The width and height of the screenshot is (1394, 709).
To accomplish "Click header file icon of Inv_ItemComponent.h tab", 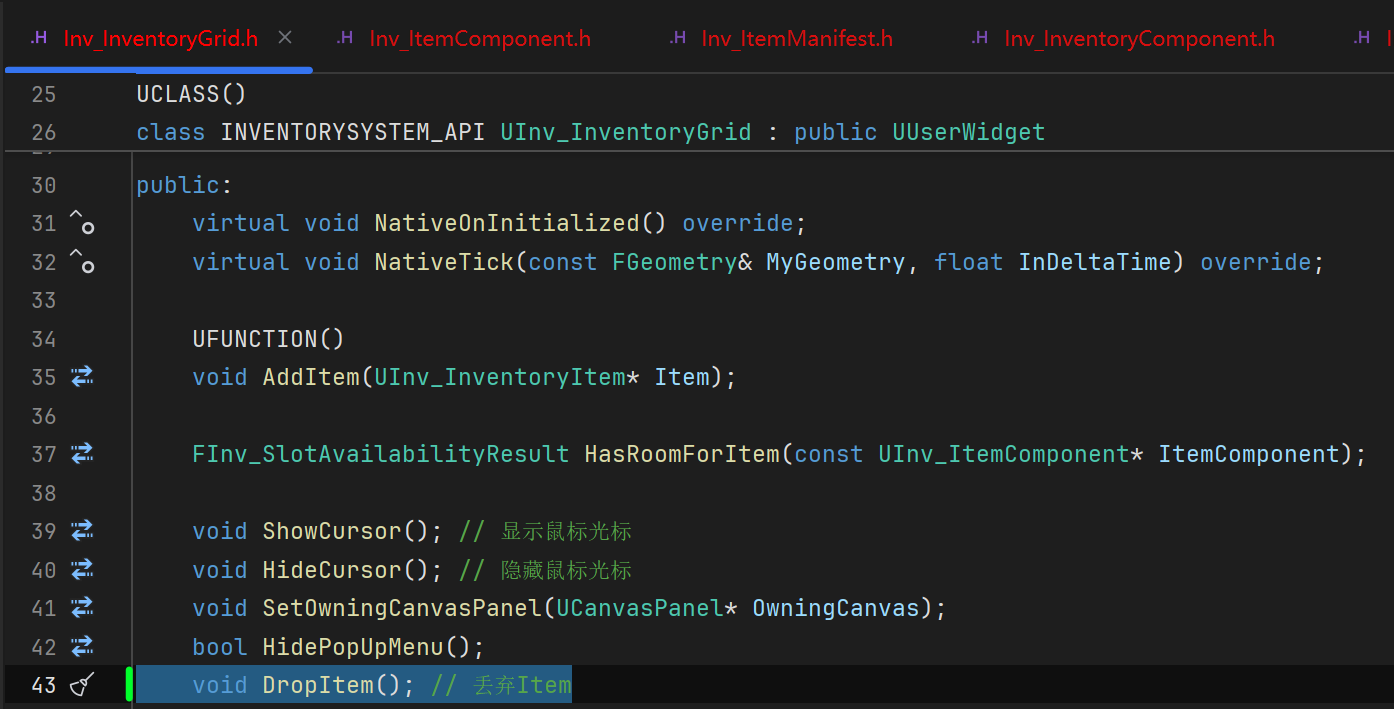I will tap(345, 38).
